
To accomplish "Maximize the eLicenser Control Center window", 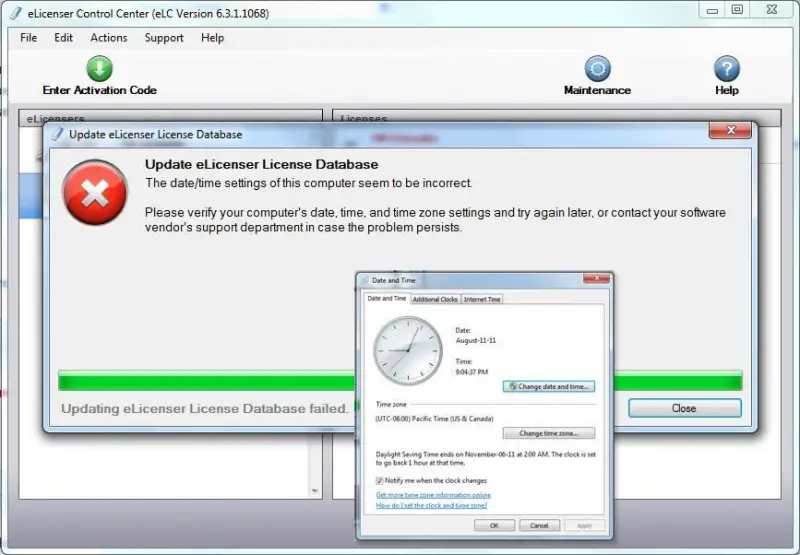I will (x=737, y=10).
